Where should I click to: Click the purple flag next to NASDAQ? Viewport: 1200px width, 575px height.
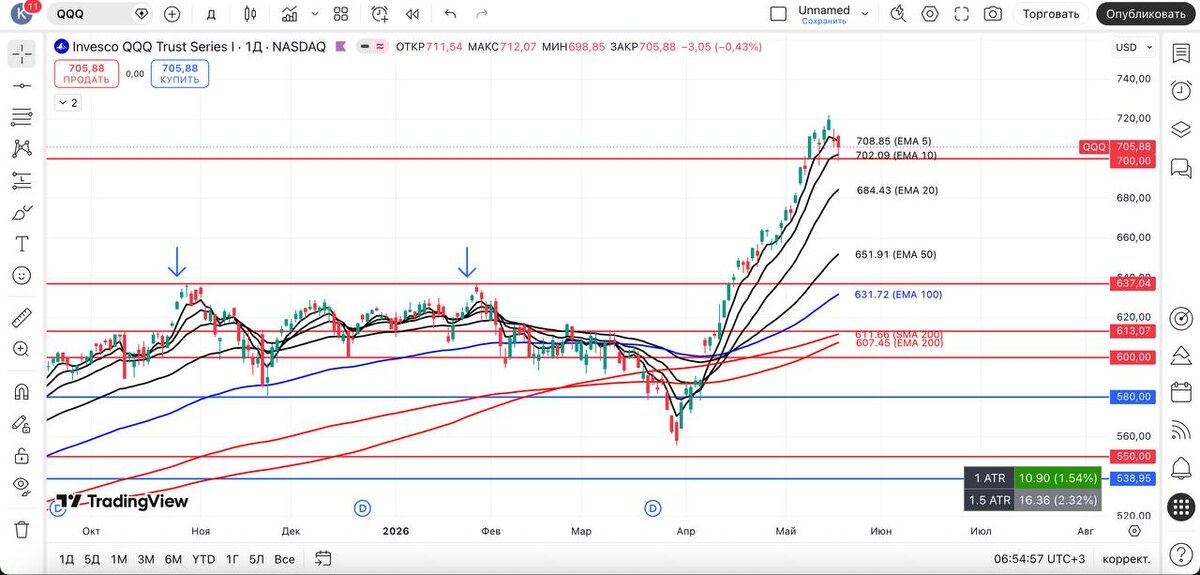[341, 47]
